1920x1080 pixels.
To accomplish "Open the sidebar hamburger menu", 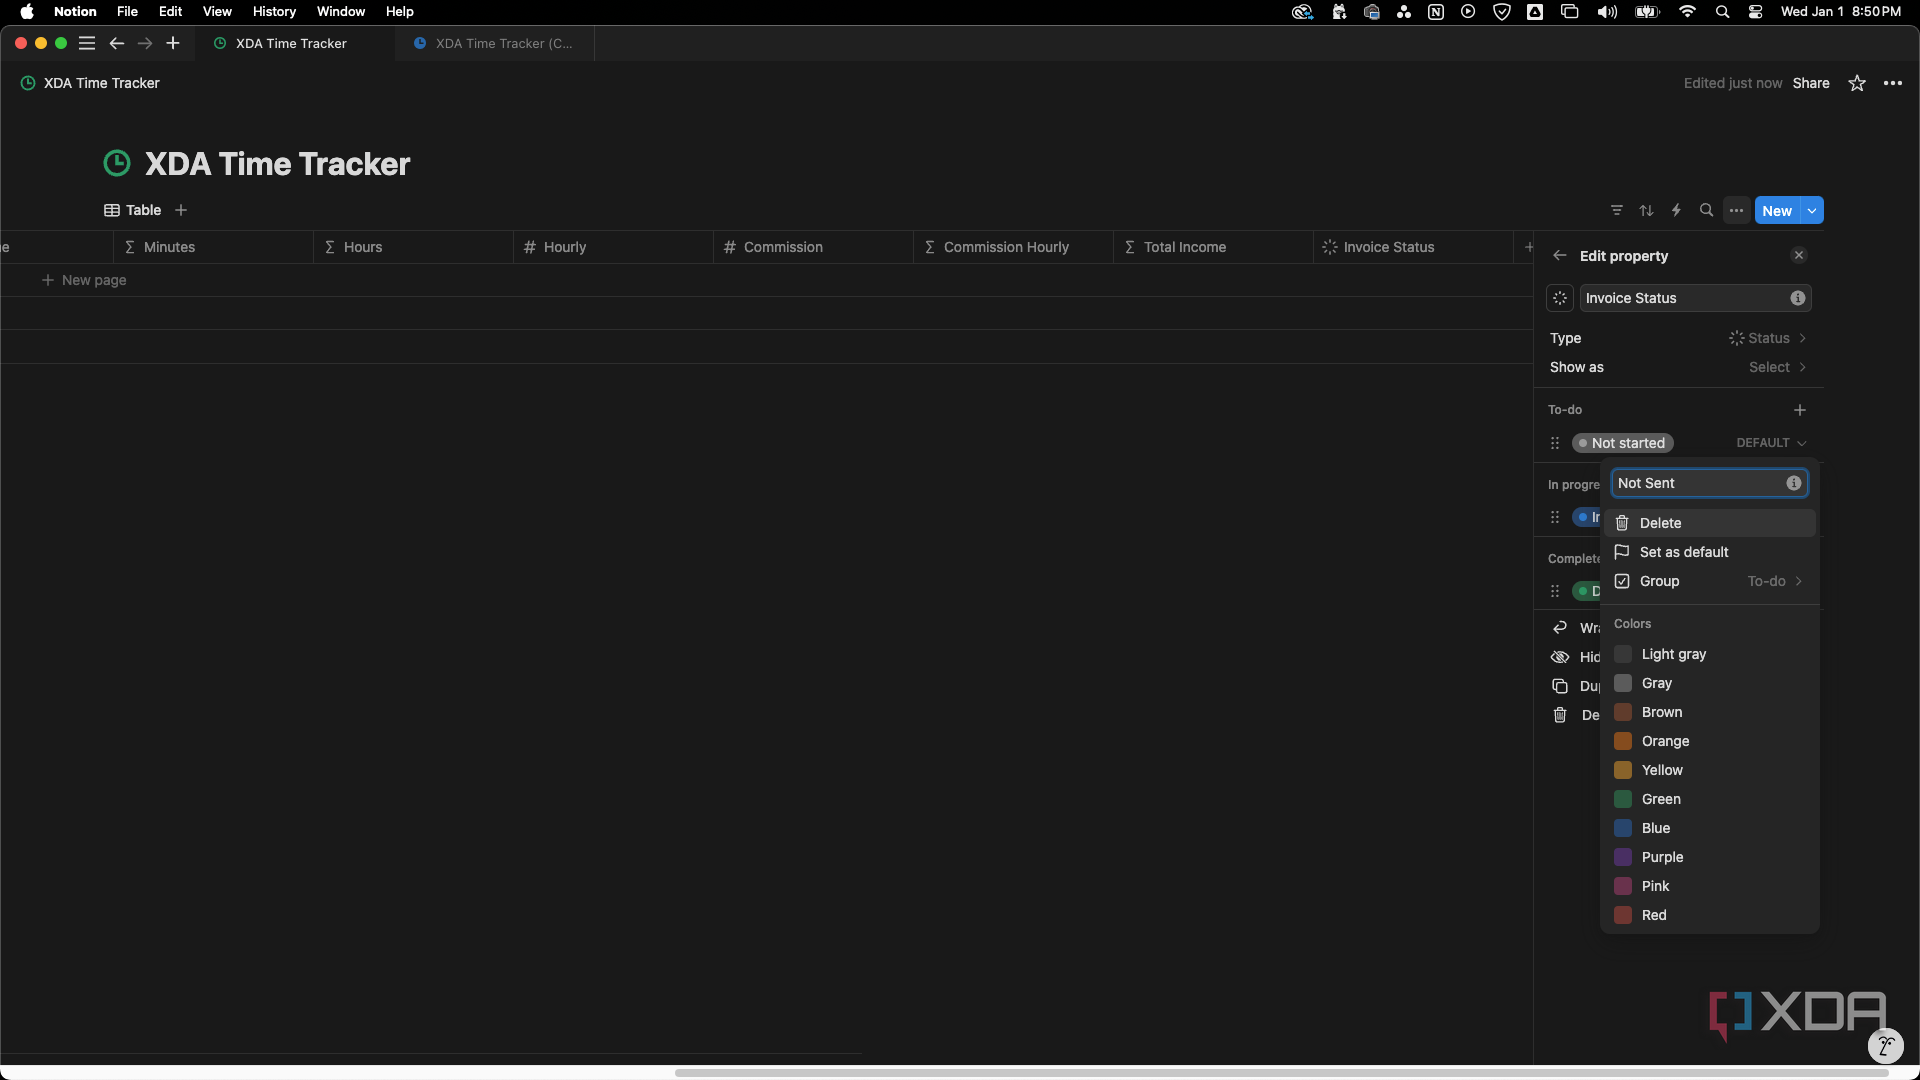I will coord(87,43).
